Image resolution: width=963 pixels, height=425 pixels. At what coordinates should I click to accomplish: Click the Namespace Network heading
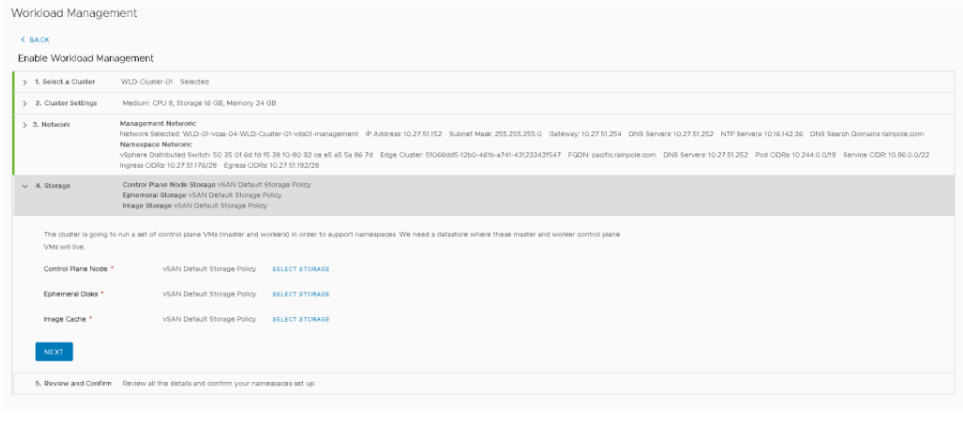[x=156, y=144]
